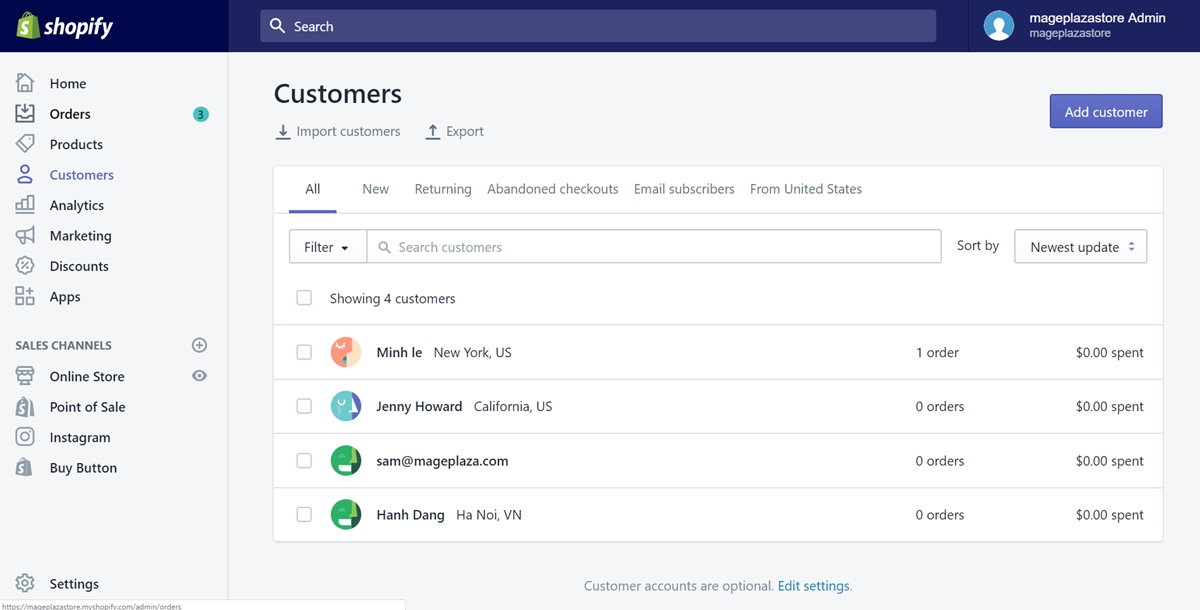Click the Orders count badge showing 3

(x=201, y=115)
